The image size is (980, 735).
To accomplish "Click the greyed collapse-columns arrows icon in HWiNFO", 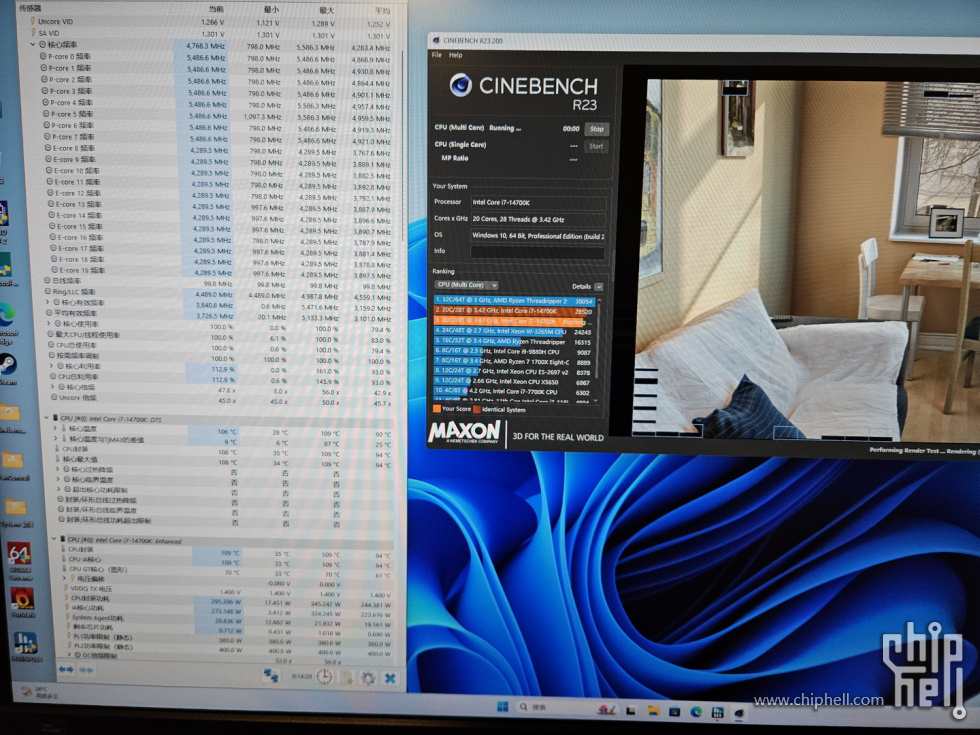I will pyautogui.click(x=87, y=669).
